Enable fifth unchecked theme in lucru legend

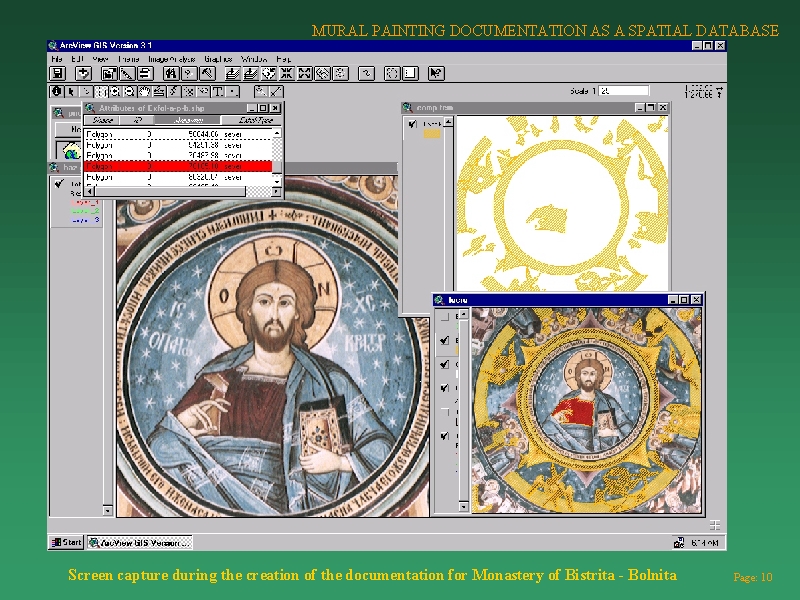point(444,412)
